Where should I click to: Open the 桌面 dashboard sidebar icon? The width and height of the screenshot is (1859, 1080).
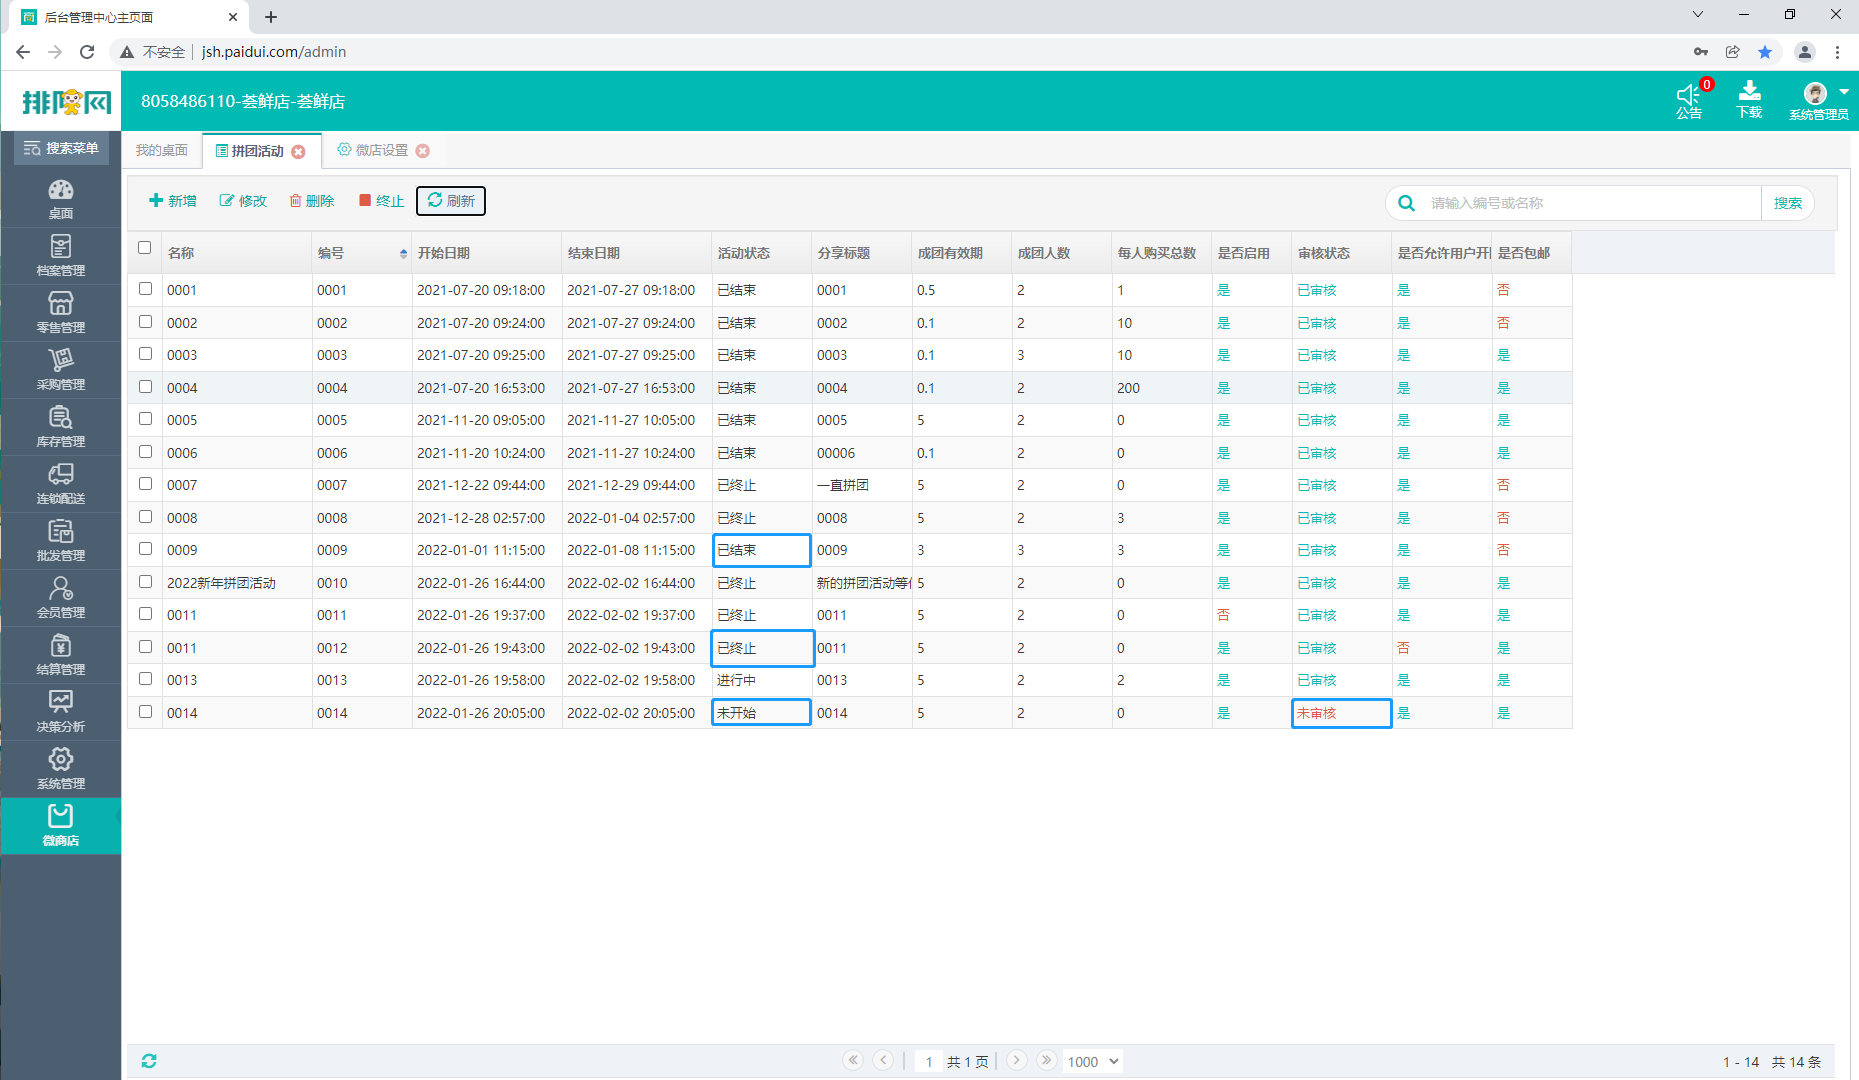coord(61,199)
